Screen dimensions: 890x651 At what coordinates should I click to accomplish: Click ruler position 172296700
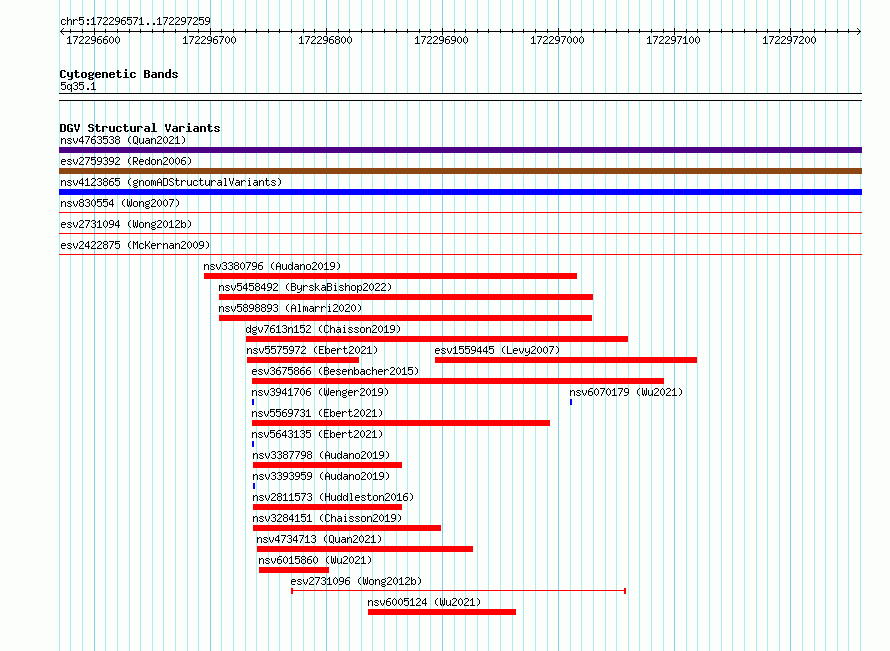[209, 40]
